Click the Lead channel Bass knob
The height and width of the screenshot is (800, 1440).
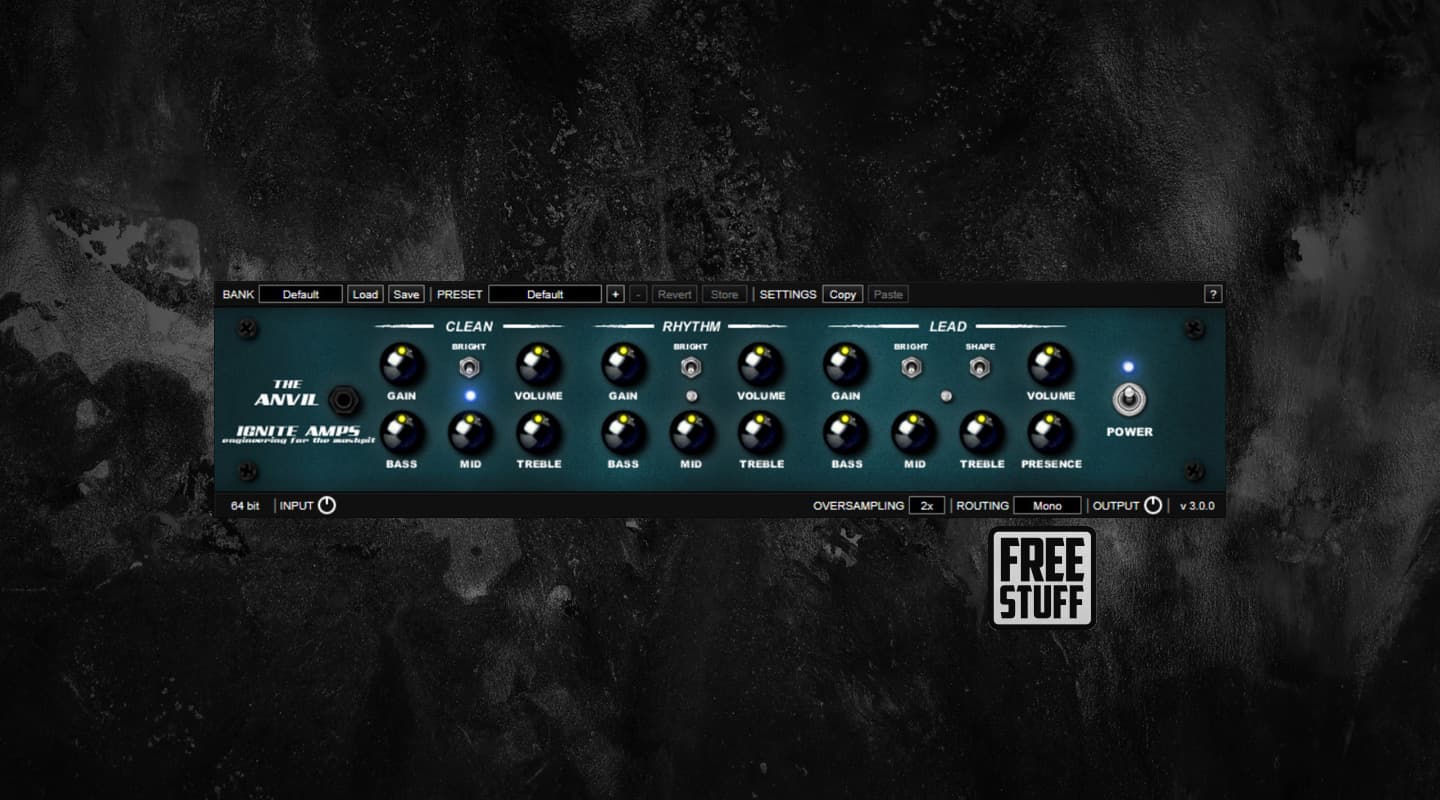[845, 433]
